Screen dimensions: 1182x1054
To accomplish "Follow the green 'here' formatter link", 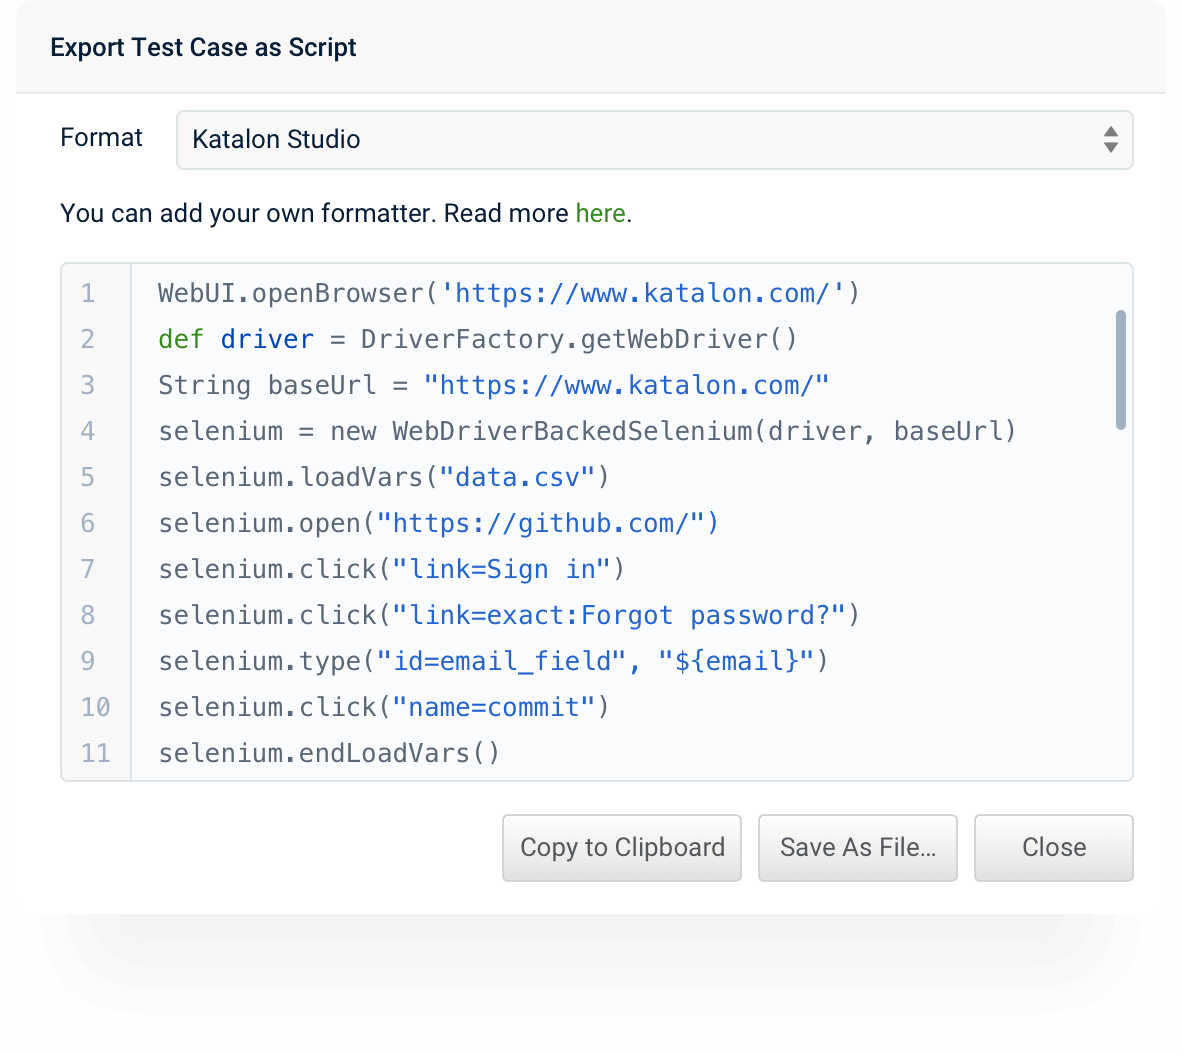I will pyautogui.click(x=600, y=213).
